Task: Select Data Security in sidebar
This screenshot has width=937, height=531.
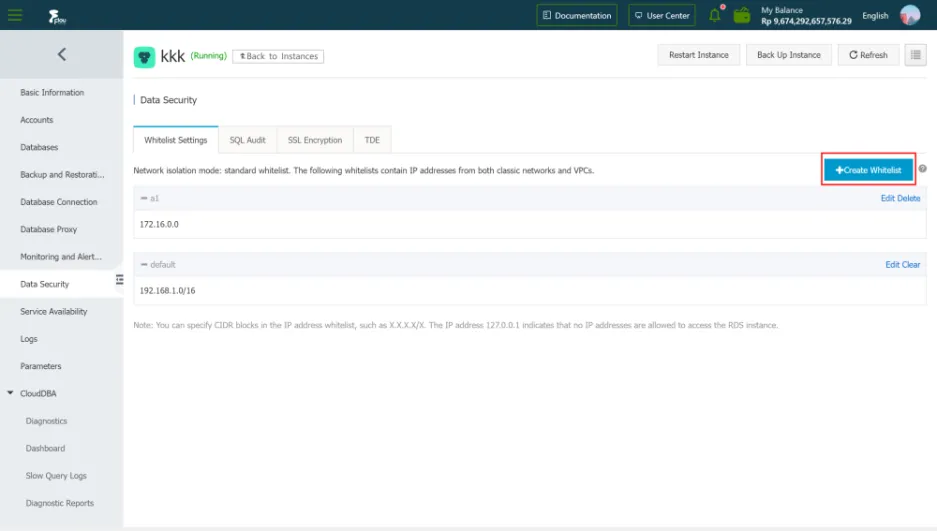Action: 44,284
